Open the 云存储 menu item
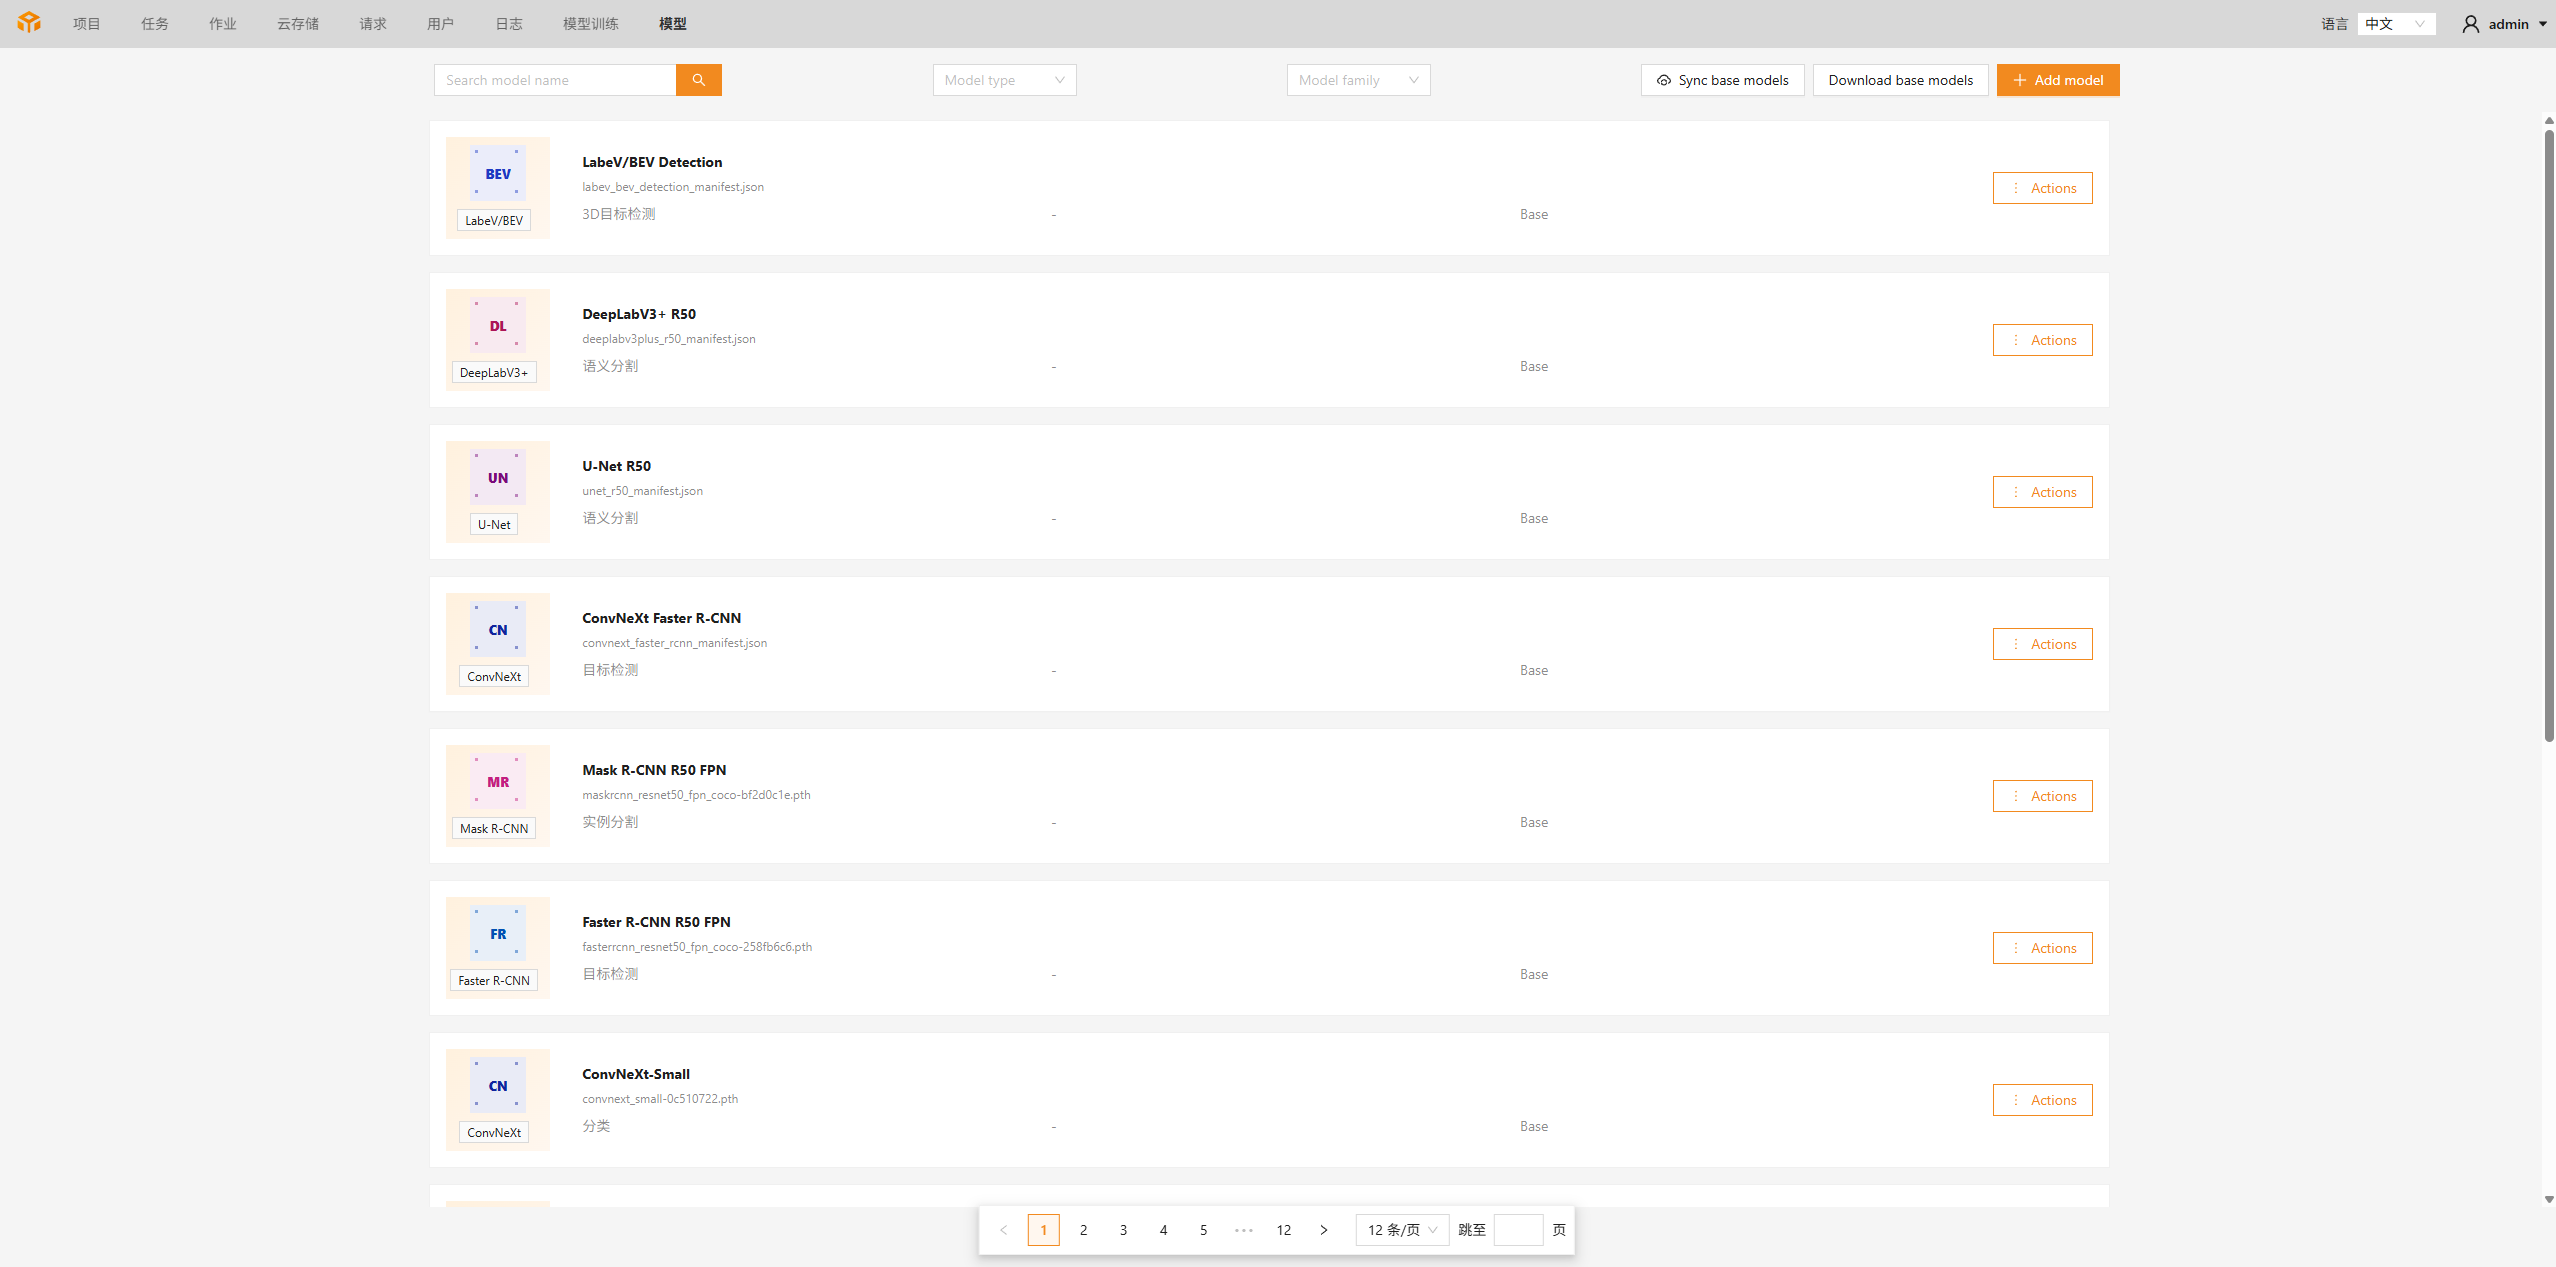2556x1267 pixels. pyautogui.click(x=297, y=24)
